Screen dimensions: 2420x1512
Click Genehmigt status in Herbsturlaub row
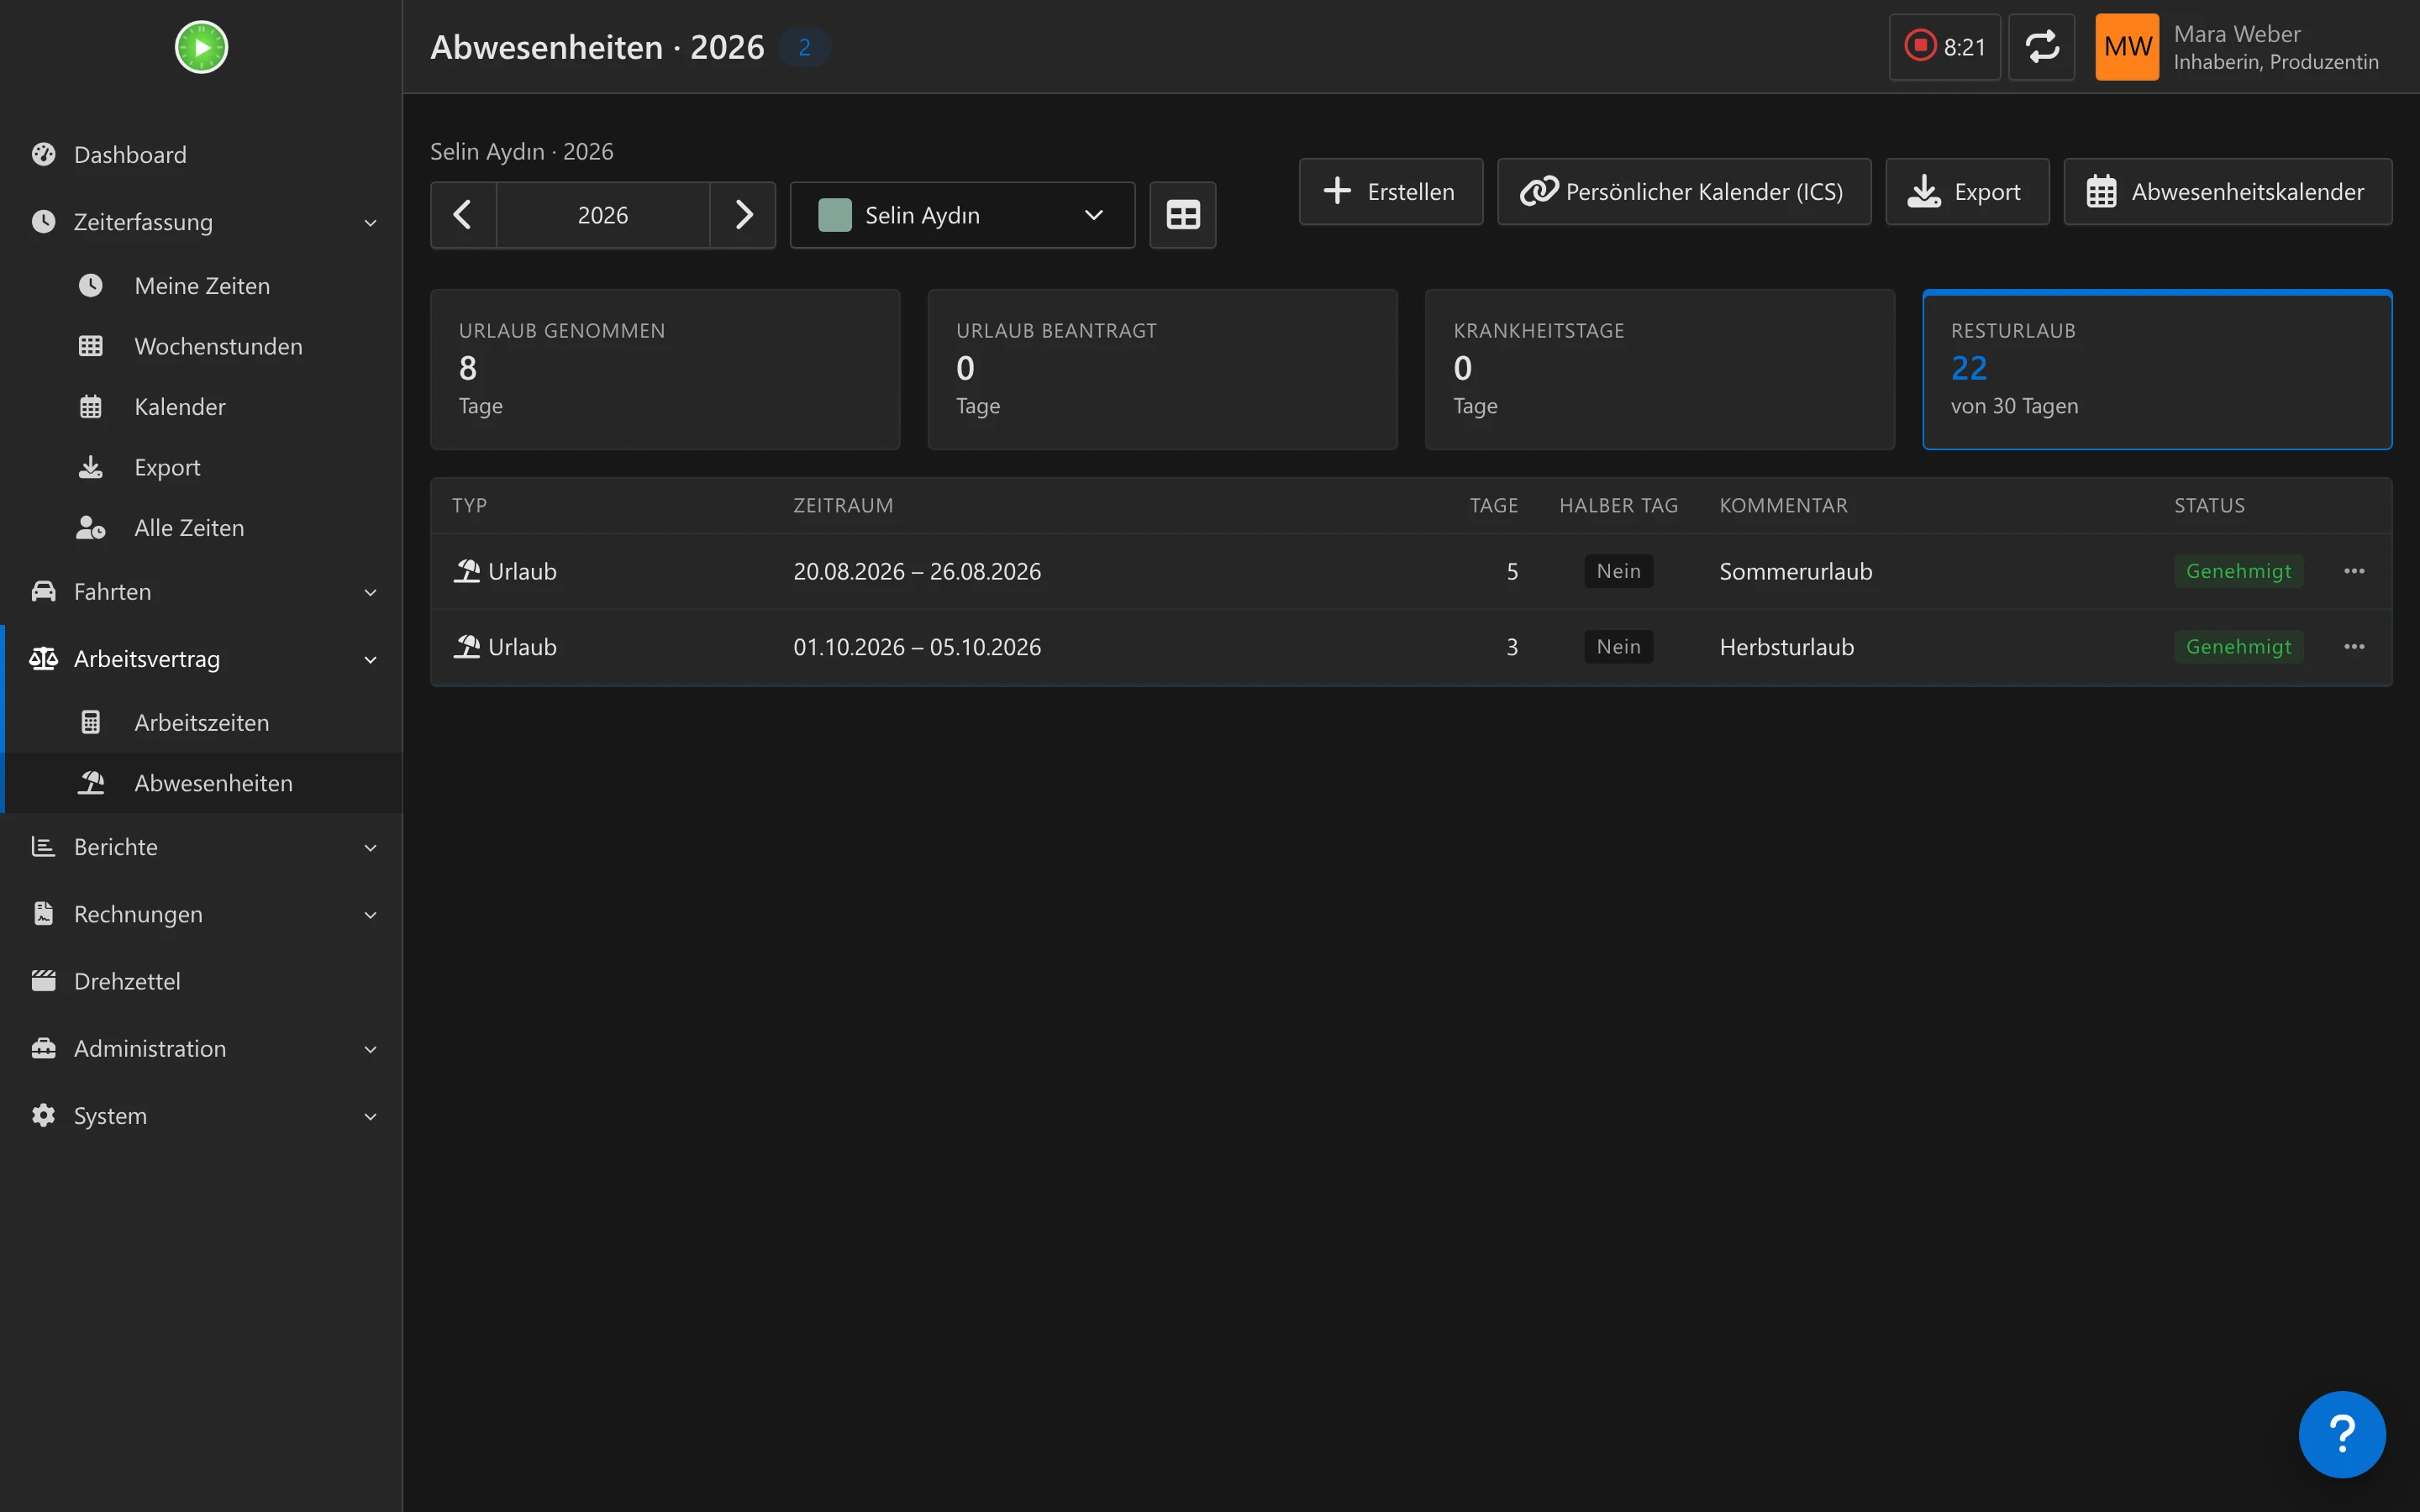pos(2239,647)
